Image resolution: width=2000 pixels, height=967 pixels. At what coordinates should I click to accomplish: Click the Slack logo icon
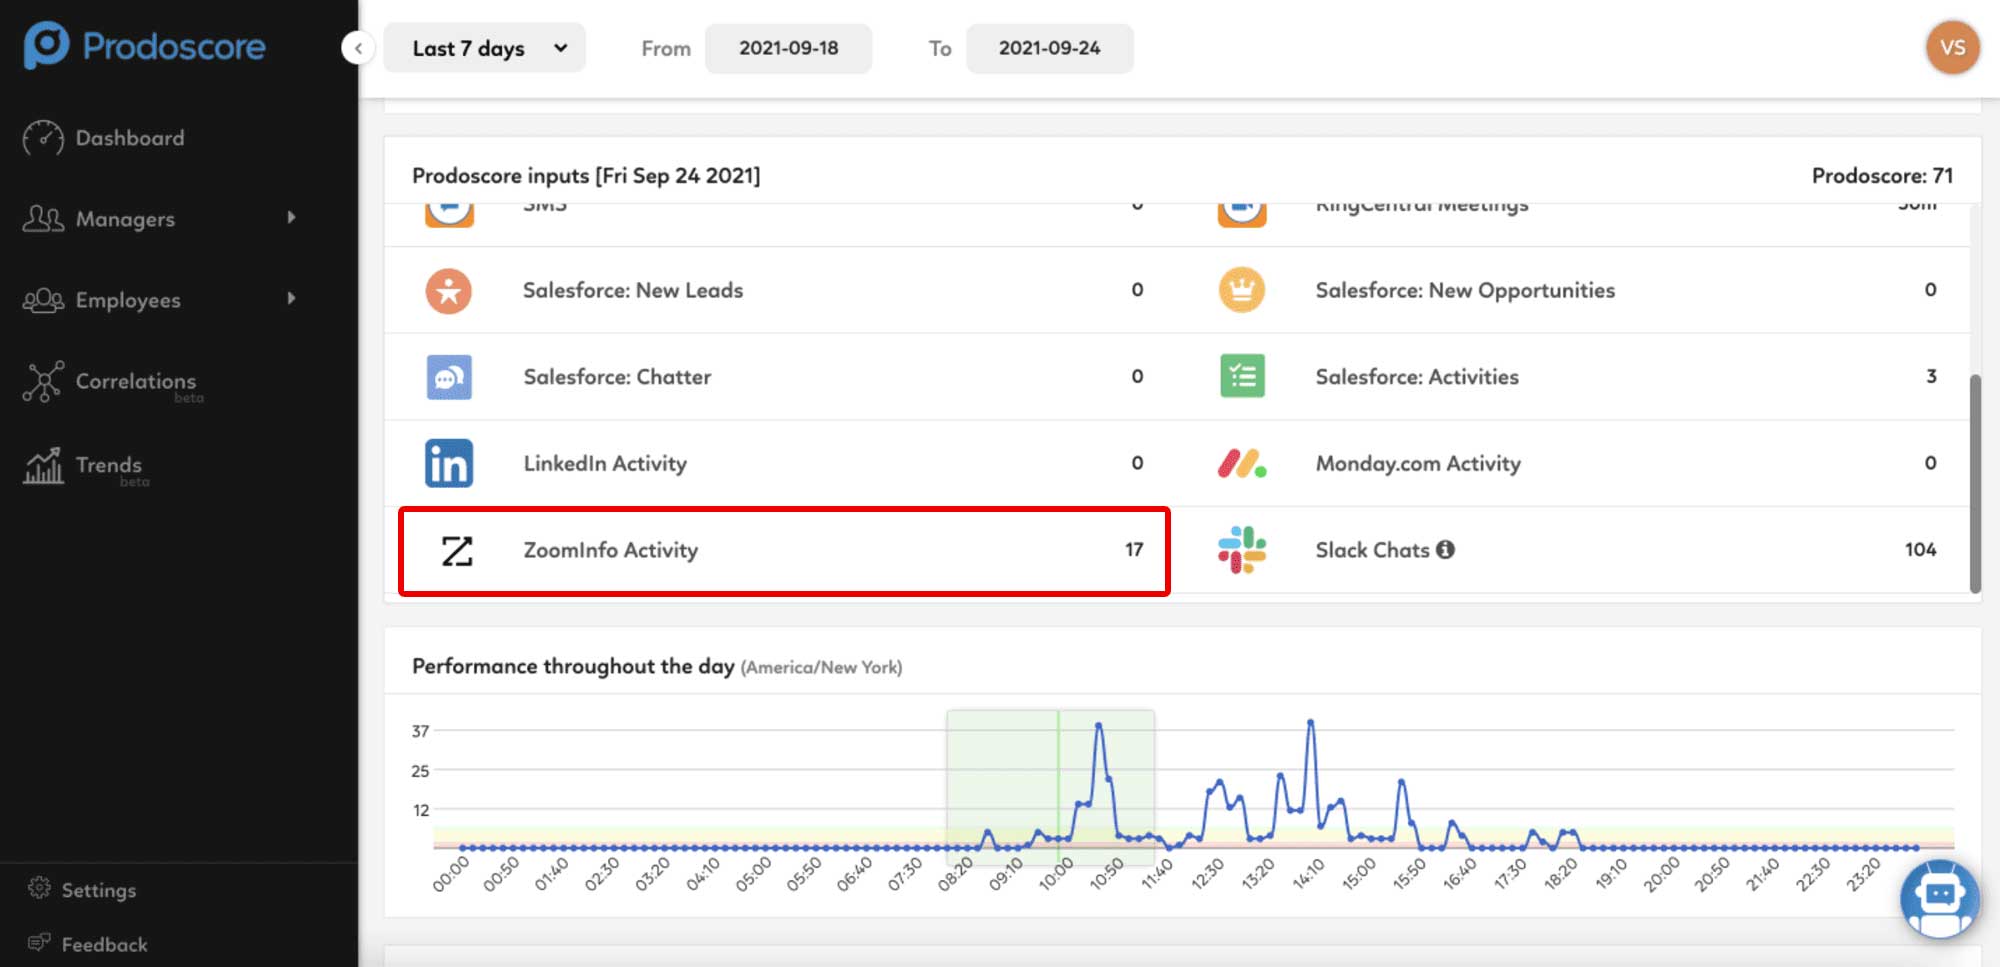(1242, 550)
